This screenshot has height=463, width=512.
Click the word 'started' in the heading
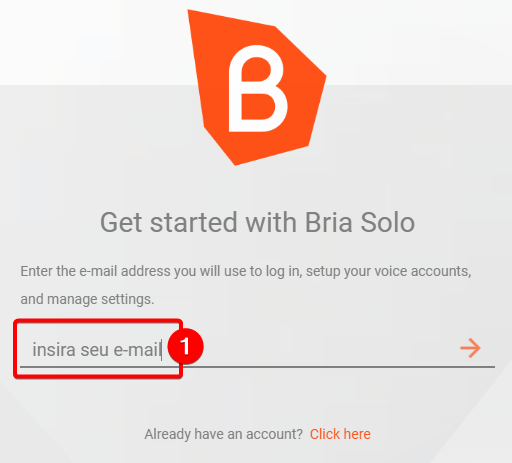194,222
